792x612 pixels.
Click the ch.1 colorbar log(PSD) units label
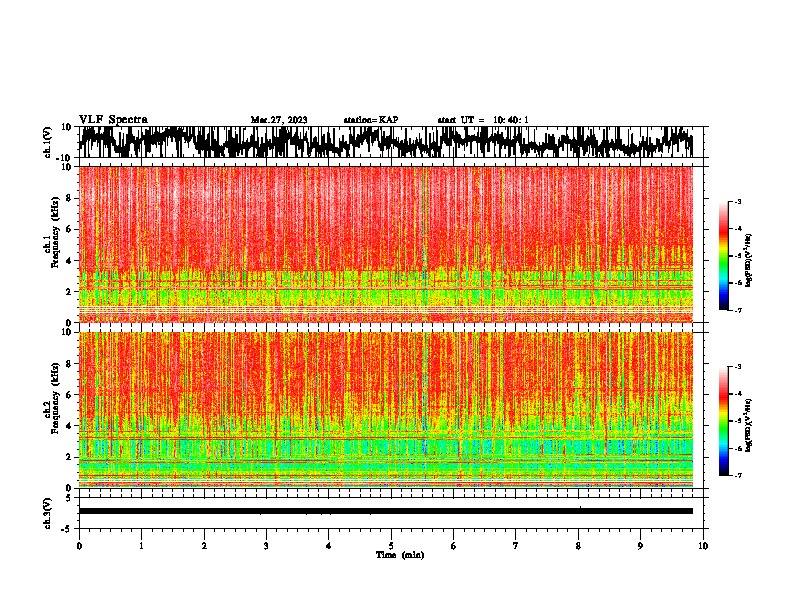click(x=749, y=260)
